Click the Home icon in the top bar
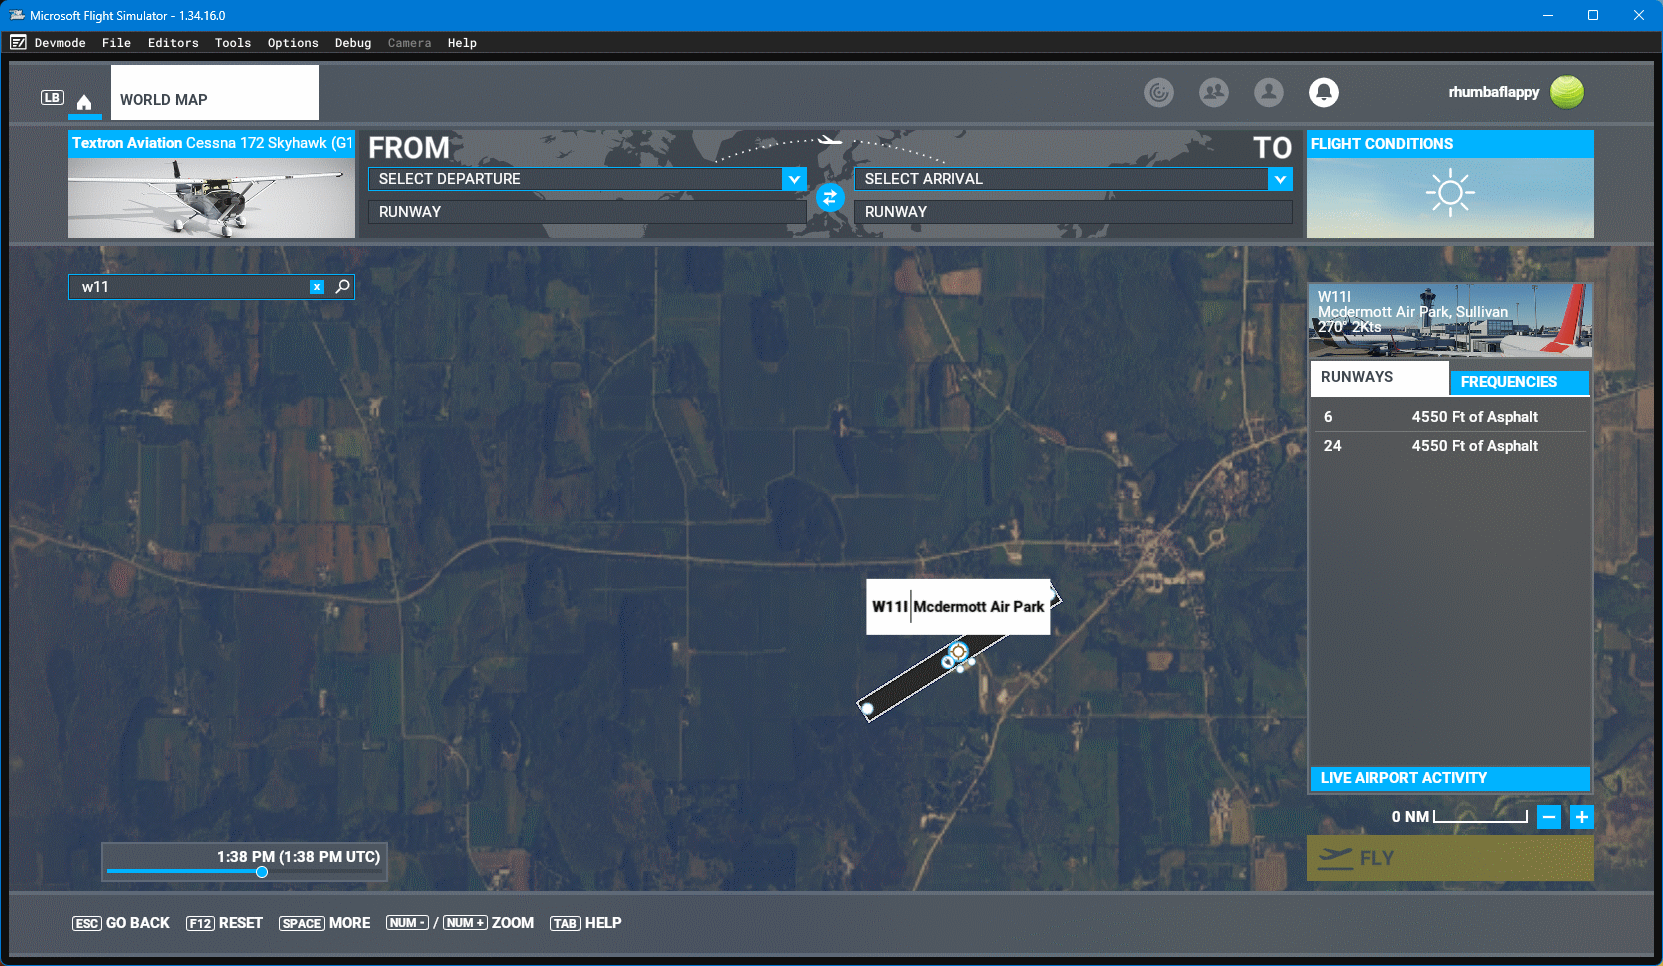This screenshot has height=966, width=1663. coord(84,102)
